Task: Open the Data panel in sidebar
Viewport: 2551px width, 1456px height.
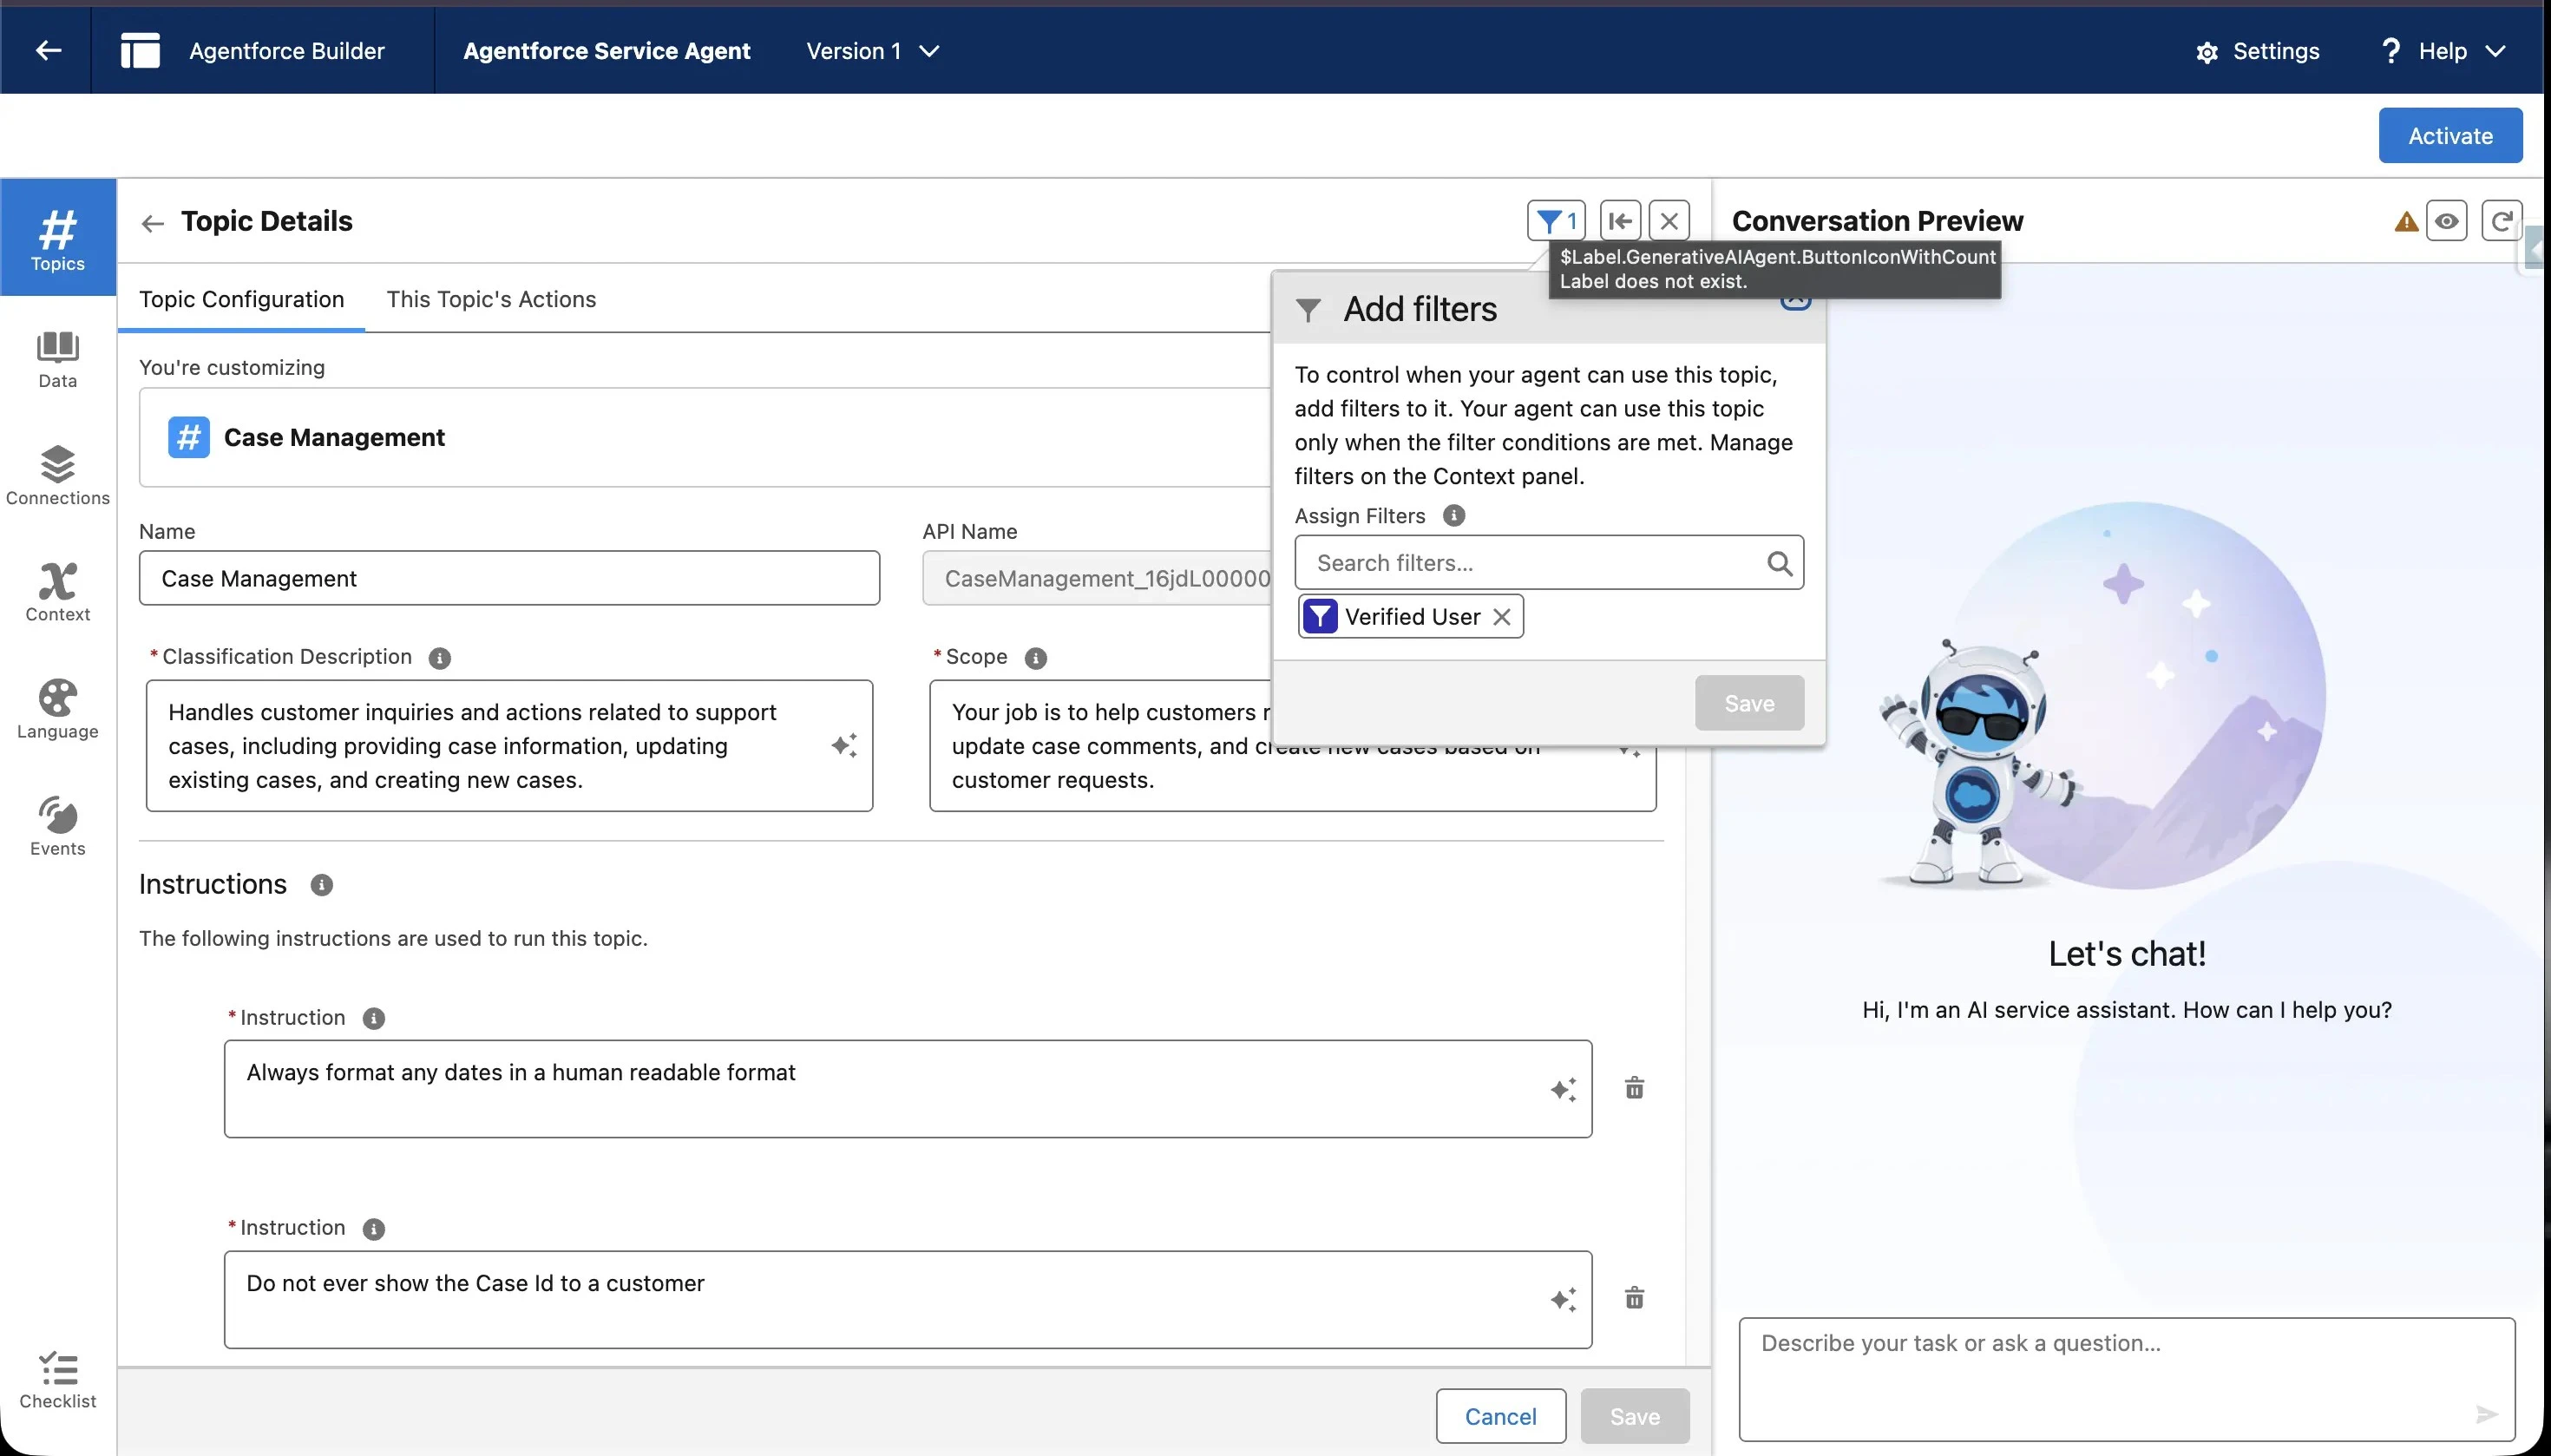Action: [57, 359]
